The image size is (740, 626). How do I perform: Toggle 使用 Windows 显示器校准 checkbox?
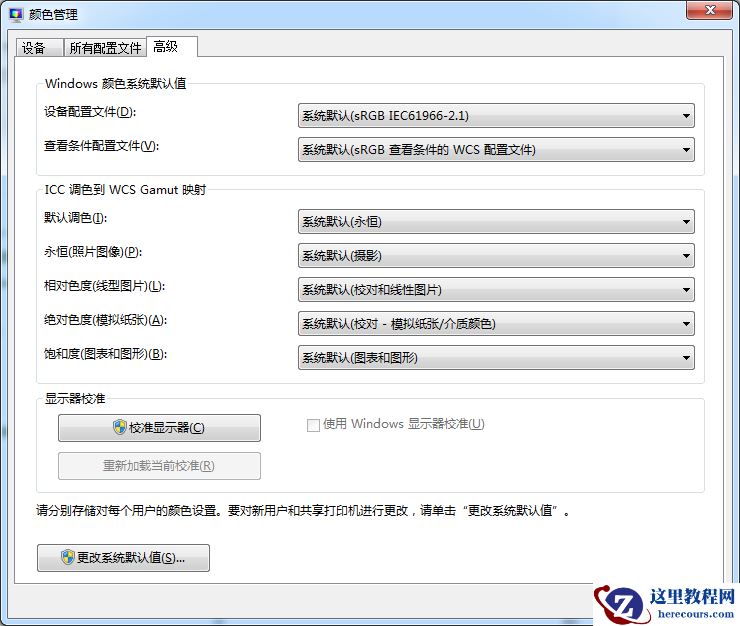click(313, 425)
